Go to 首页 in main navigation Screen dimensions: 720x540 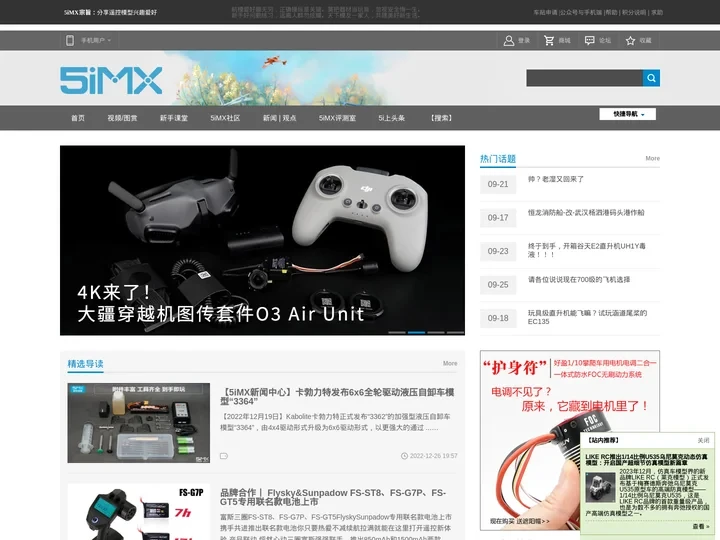point(78,118)
